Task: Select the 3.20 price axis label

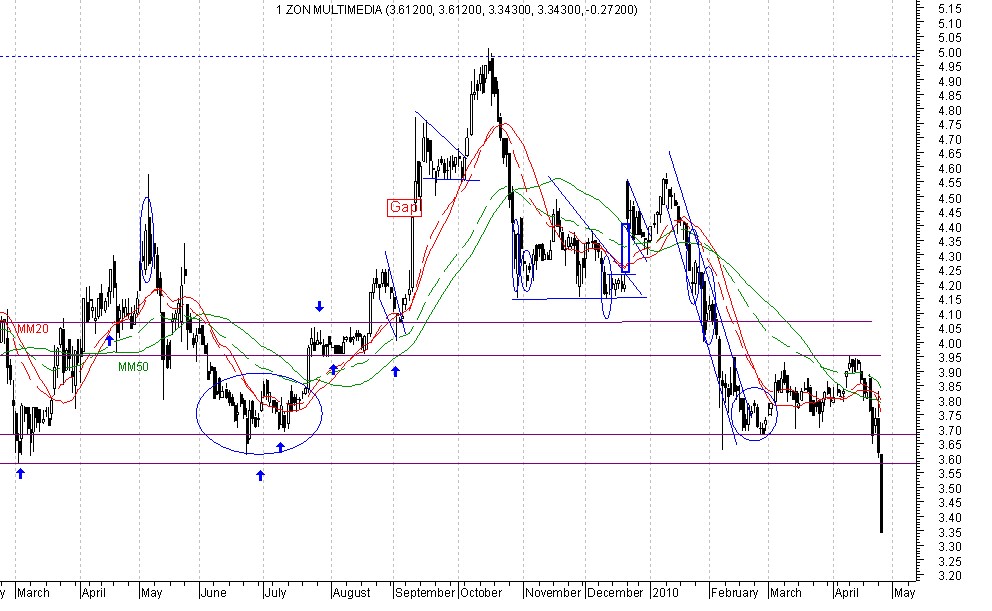Action: click(x=951, y=576)
